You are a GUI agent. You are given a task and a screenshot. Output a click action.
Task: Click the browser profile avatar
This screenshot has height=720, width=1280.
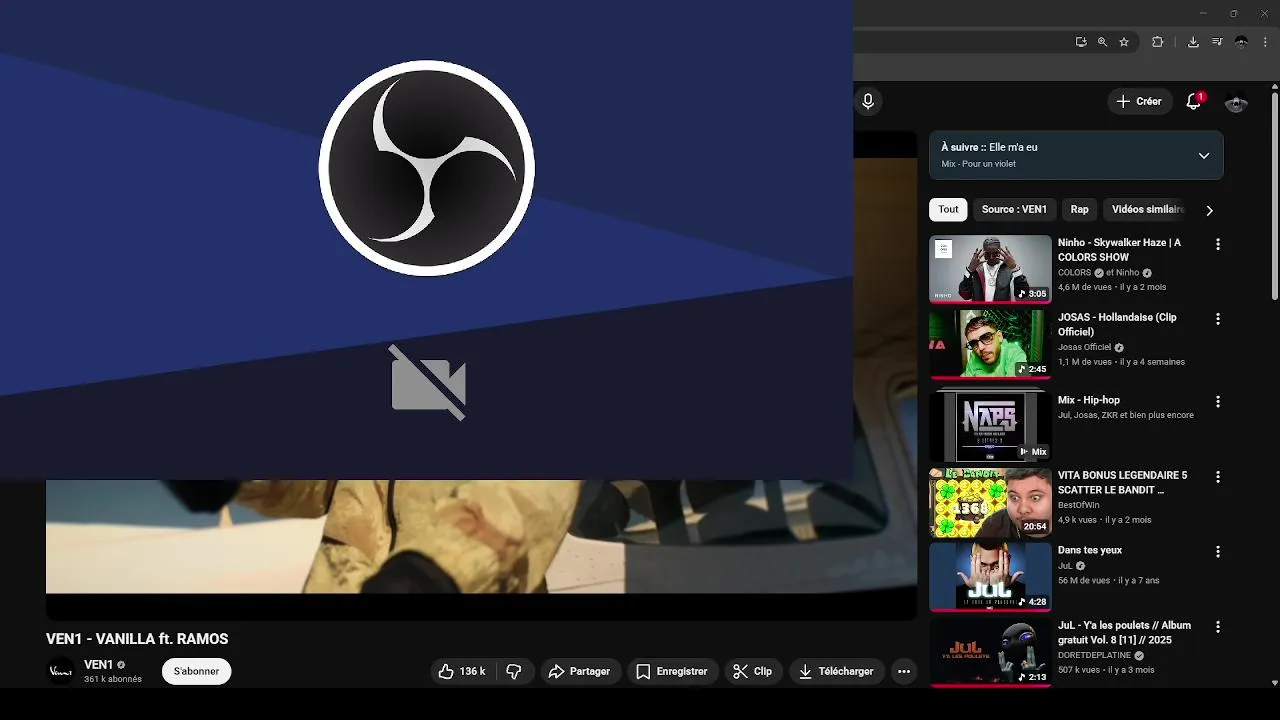point(1242,42)
